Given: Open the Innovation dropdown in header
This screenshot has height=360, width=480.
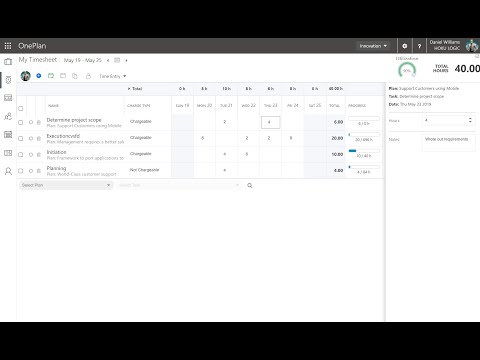Looking at the screenshot, I should click(x=373, y=46).
